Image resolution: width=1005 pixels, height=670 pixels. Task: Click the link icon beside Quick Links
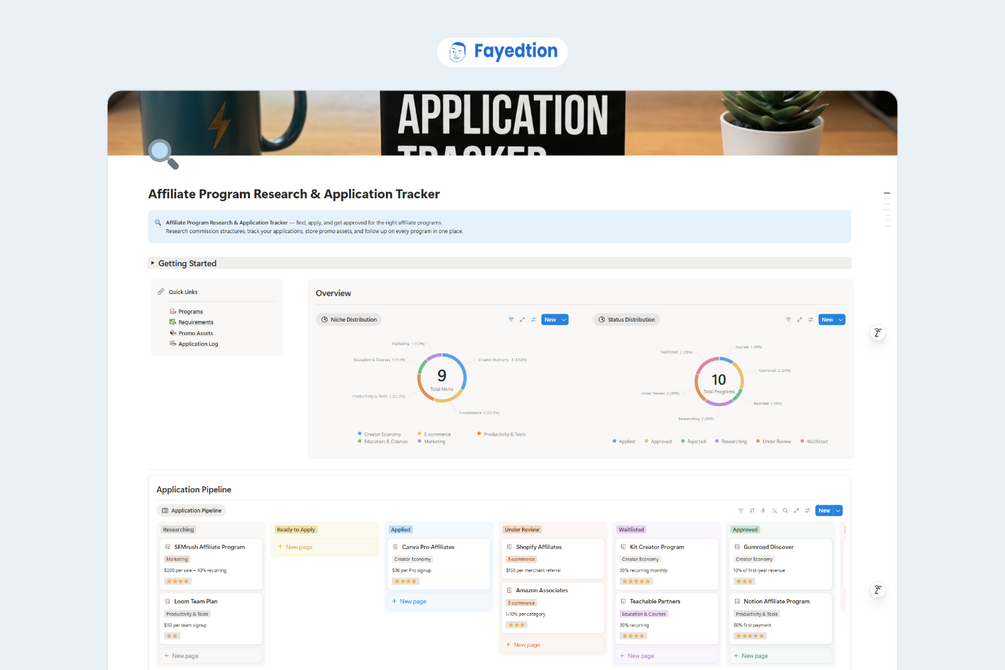tap(161, 292)
